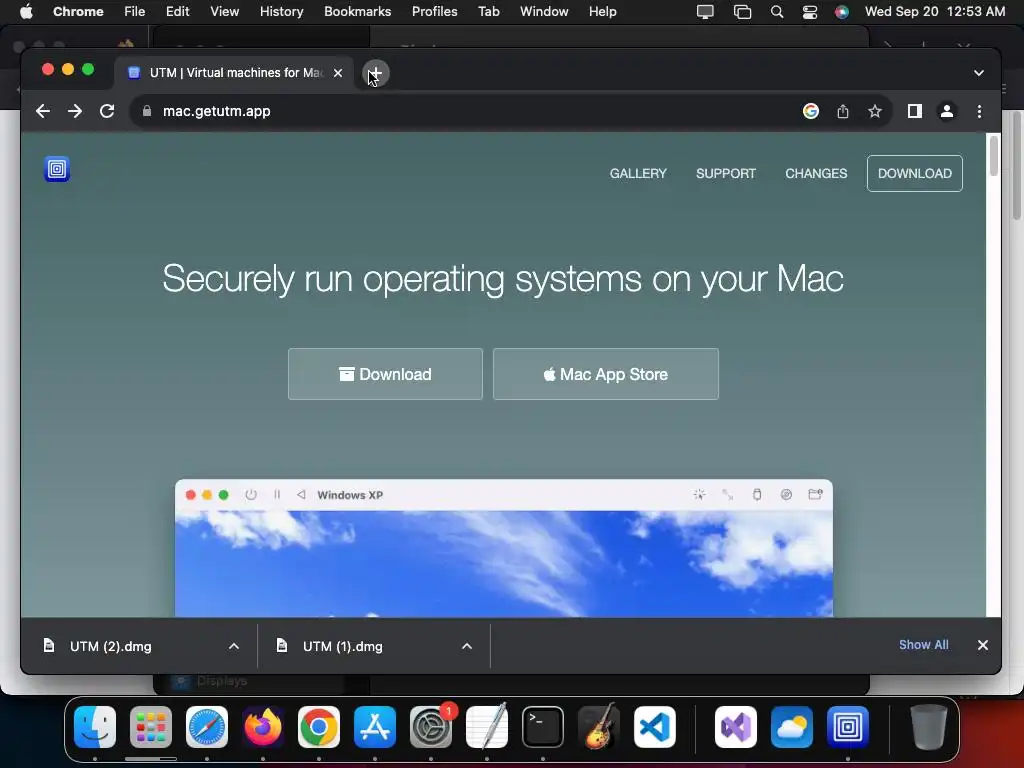
Task: Open the Profiles menu
Action: point(434,12)
